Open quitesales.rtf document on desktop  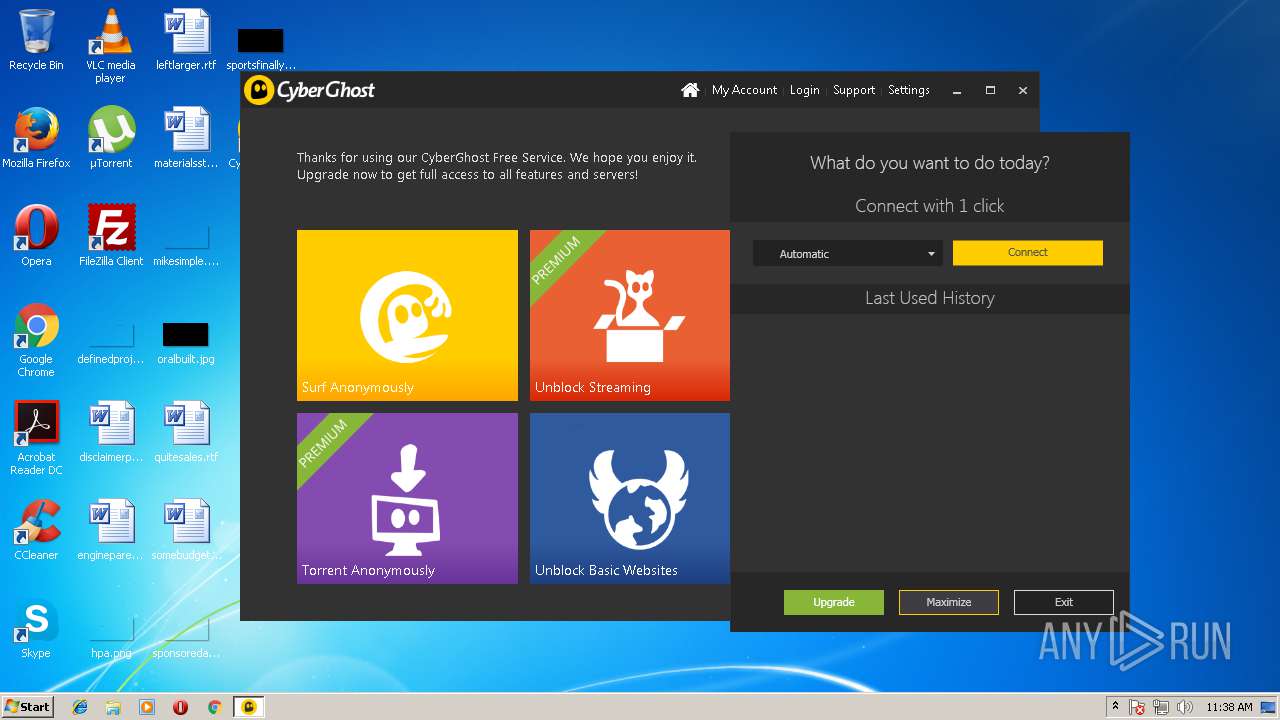[186, 432]
